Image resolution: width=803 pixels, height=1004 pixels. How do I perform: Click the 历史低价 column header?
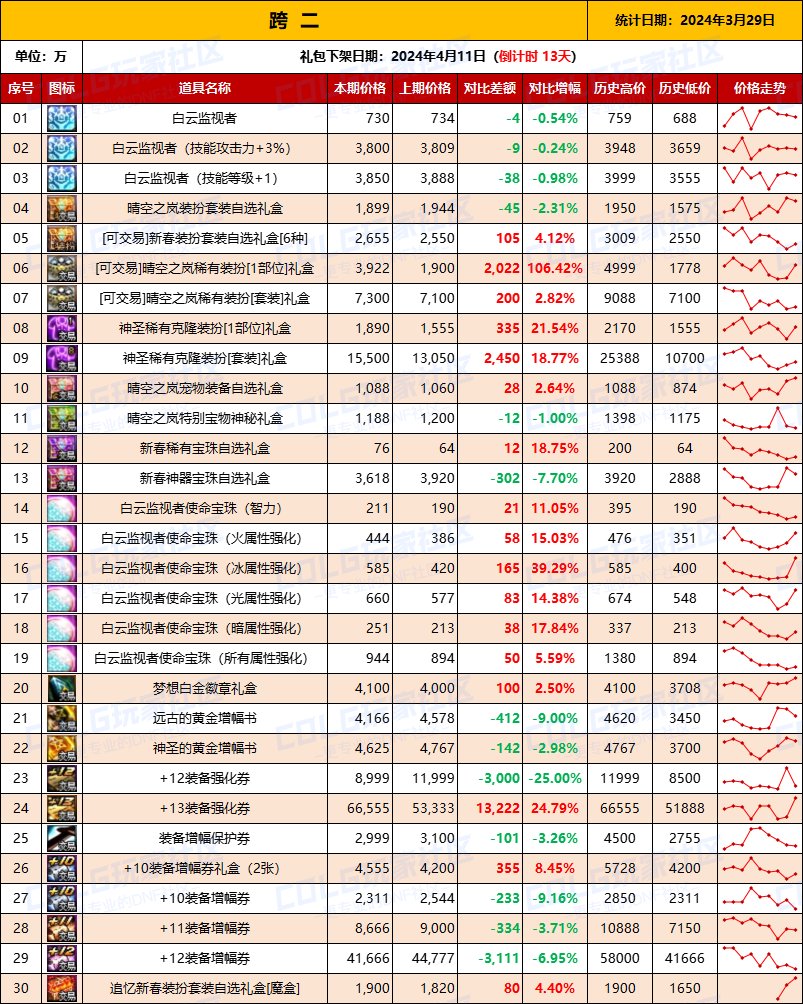[685, 88]
